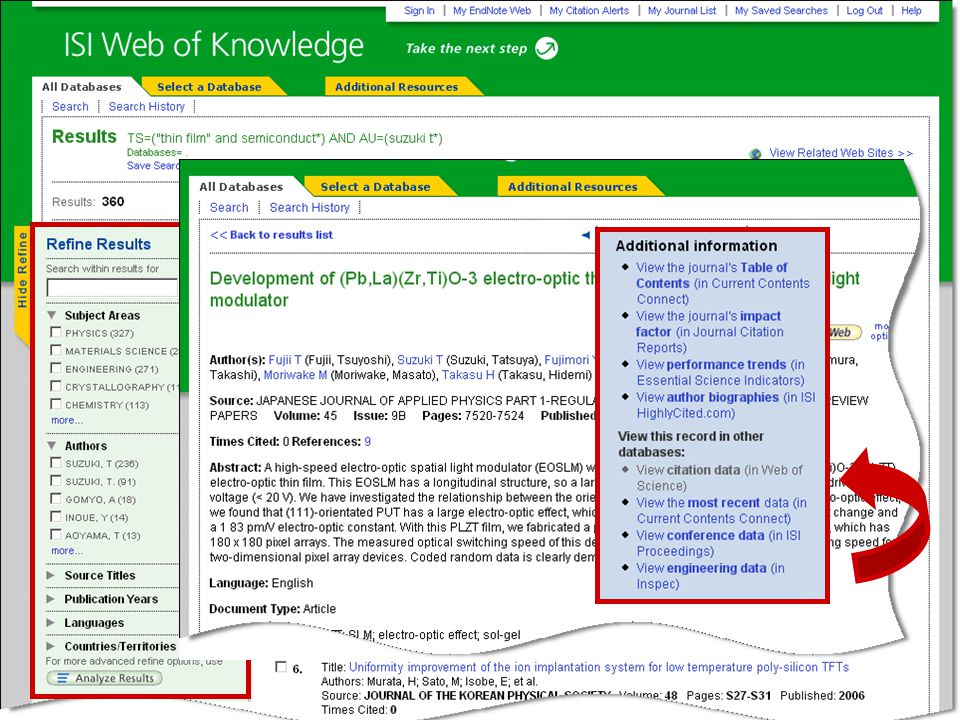This screenshot has width=960, height=720.
Task: Open My EndNote Web
Action: (x=492, y=10)
